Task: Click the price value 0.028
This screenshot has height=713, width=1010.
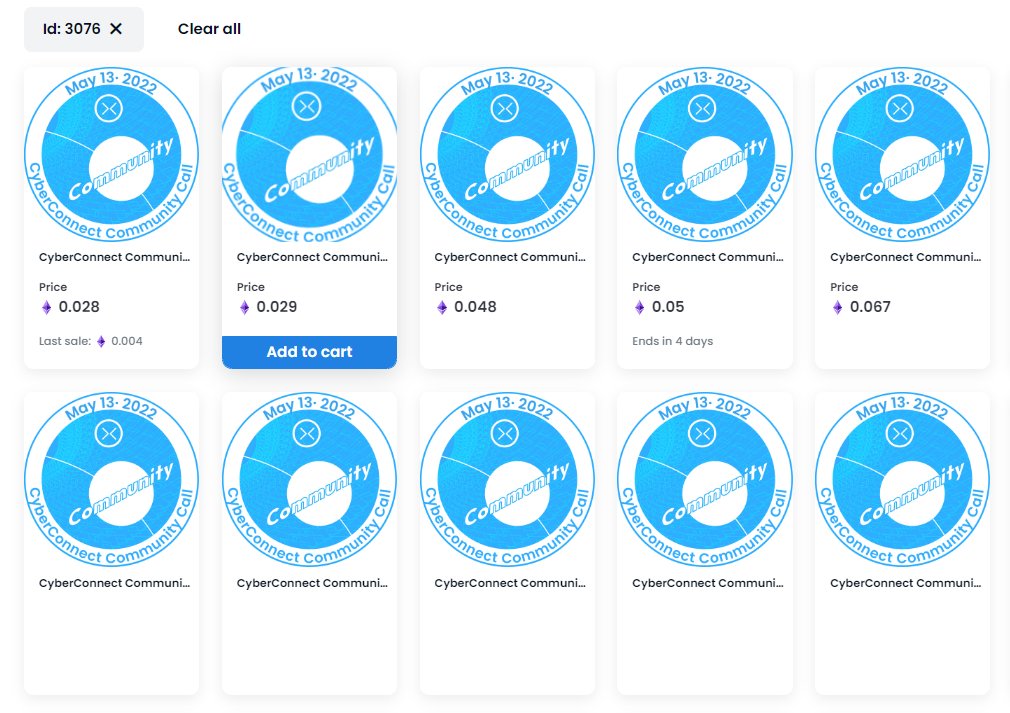Action: [x=79, y=307]
